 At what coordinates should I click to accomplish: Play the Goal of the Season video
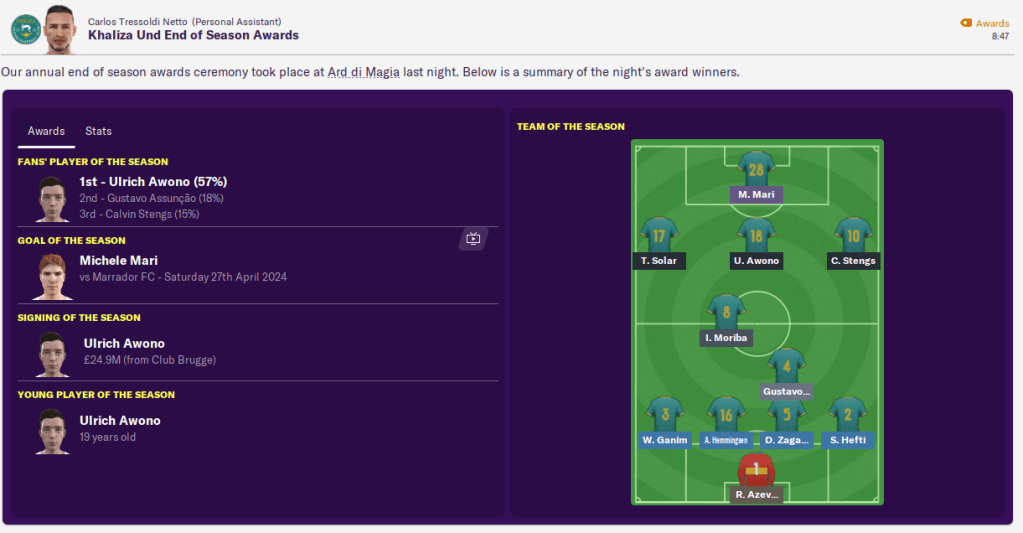click(x=473, y=239)
